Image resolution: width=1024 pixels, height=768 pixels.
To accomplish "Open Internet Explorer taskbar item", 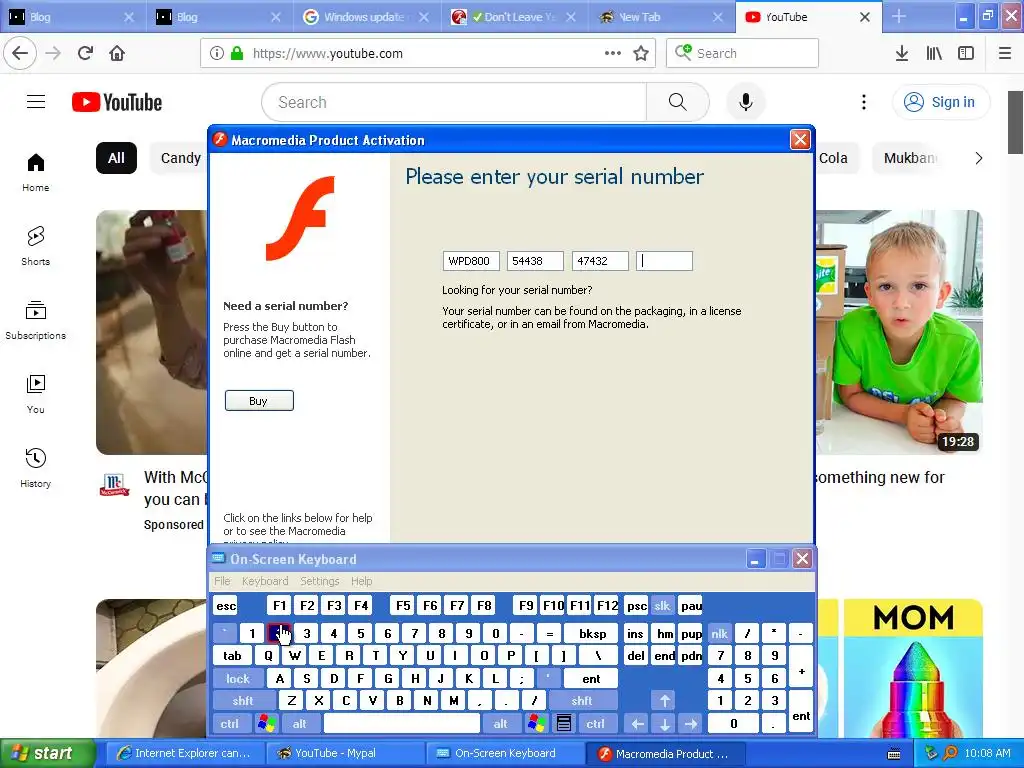I will [185, 753].
